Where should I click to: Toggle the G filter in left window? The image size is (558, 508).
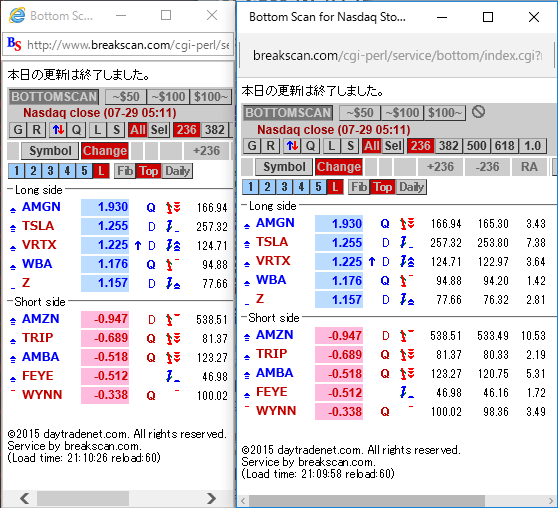(18, 130)
